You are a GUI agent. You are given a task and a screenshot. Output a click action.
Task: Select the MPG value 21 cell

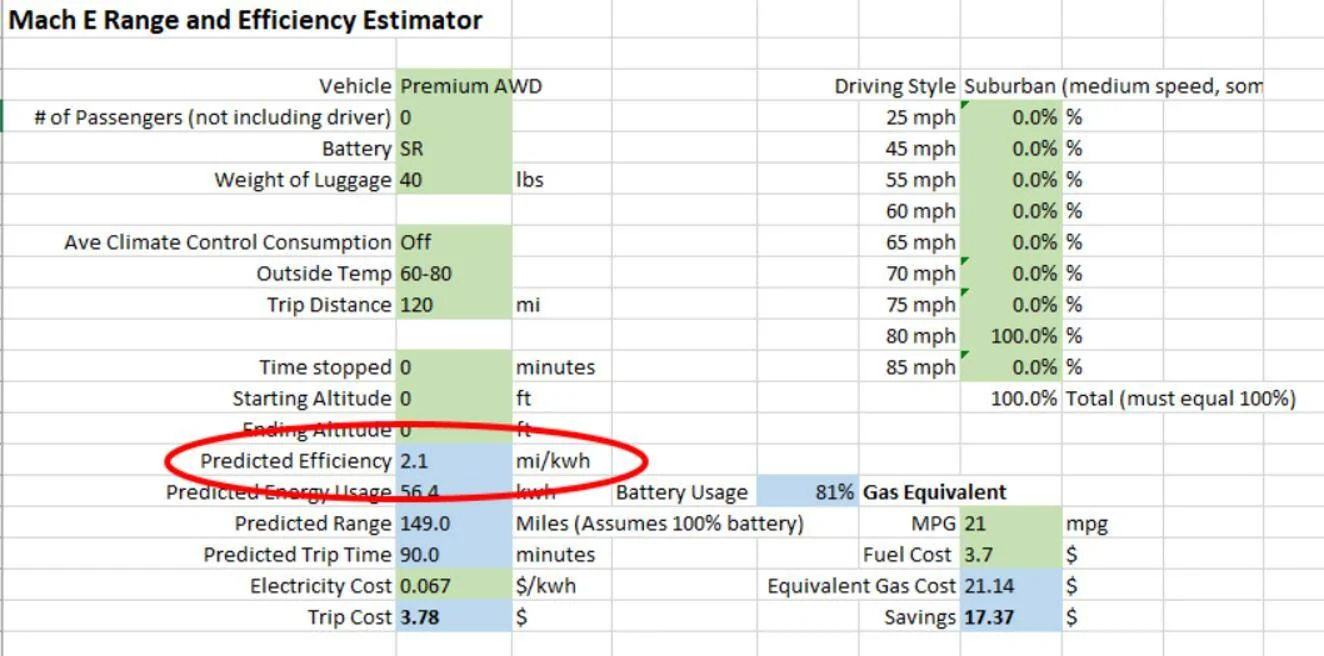pyautogui.click(x=1011, y=523)
